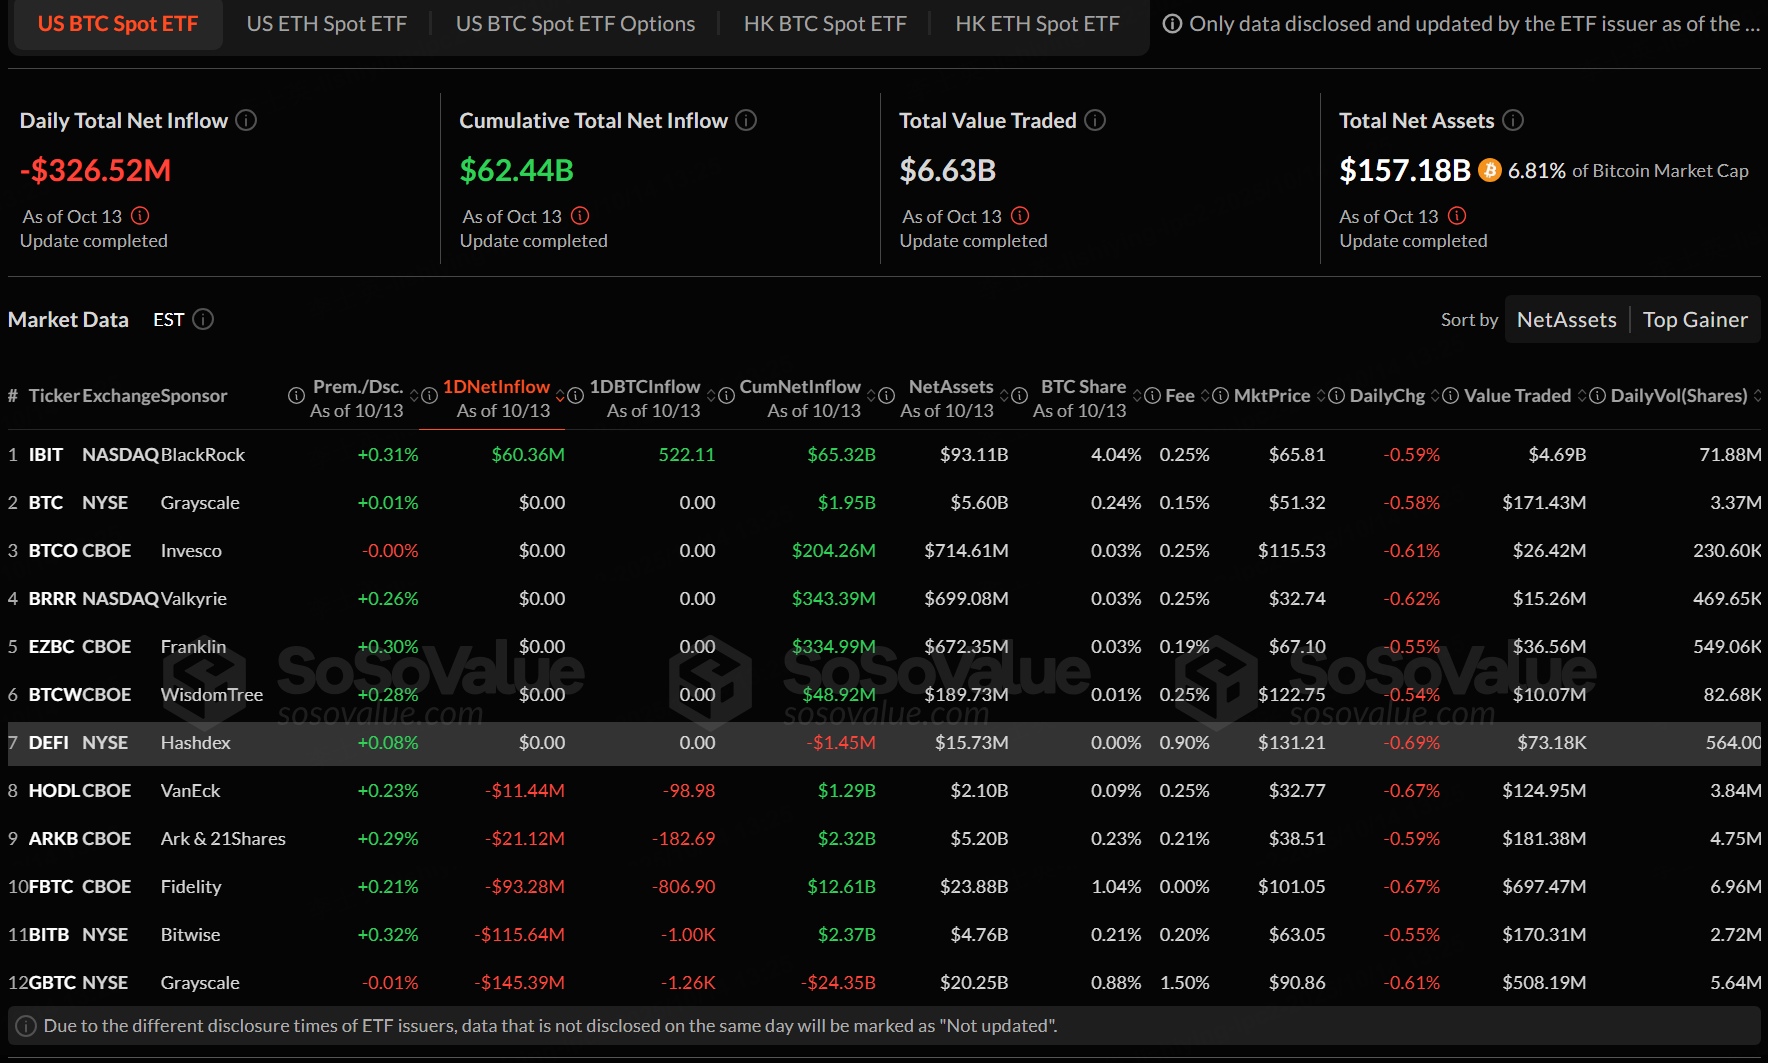Screen dimensions: 1768x1063
Task: Click red info icon under Total Value Traded
Action: (1020, 217)
